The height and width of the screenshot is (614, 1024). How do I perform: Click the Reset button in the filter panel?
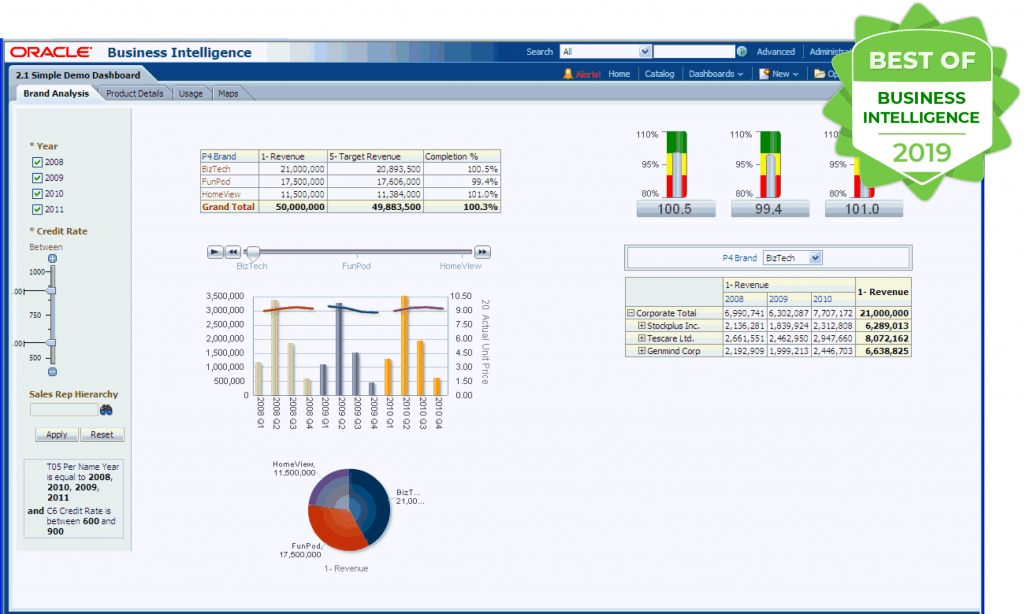coord(102,434)
